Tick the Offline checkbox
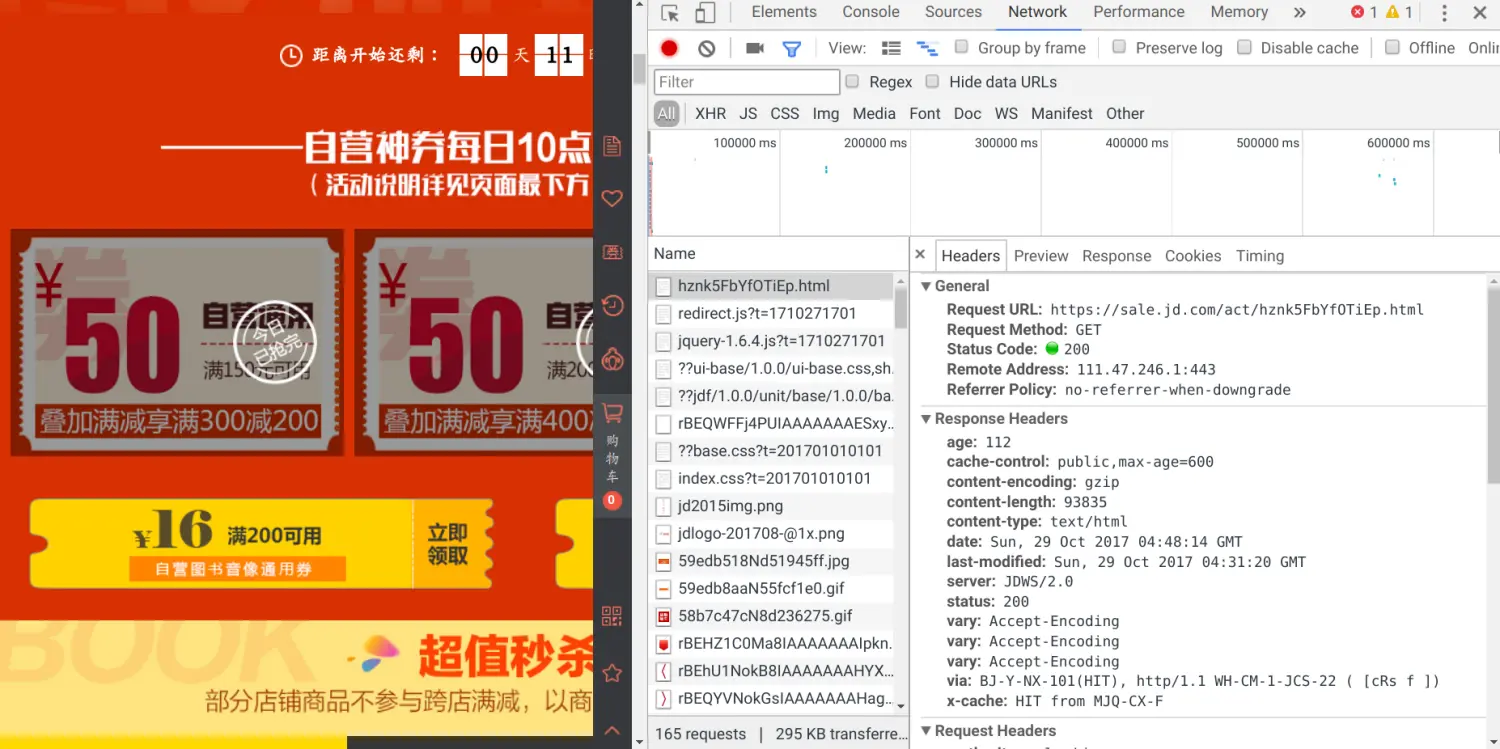1500x749 pixels. 1392,47
